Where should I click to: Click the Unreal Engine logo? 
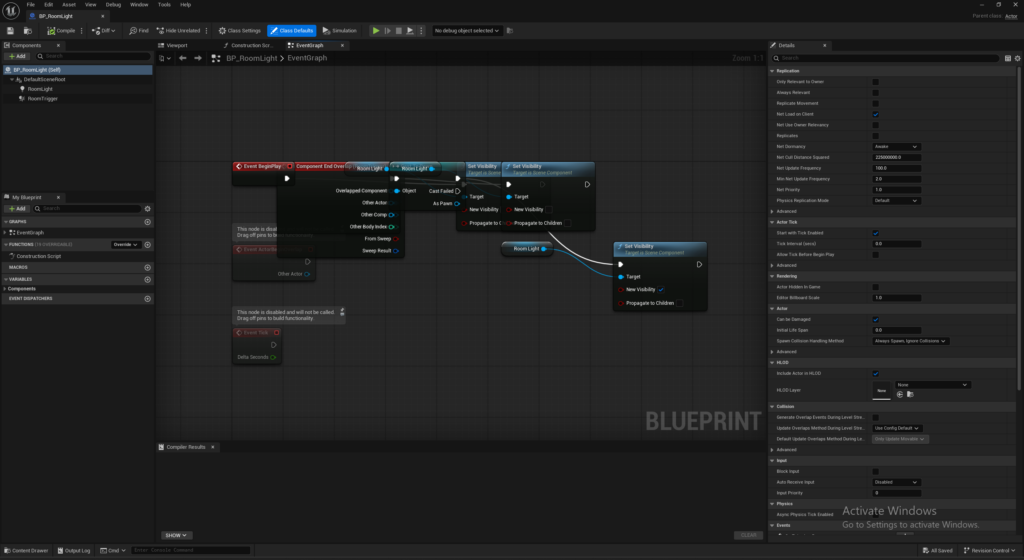[x=11, y=10]
